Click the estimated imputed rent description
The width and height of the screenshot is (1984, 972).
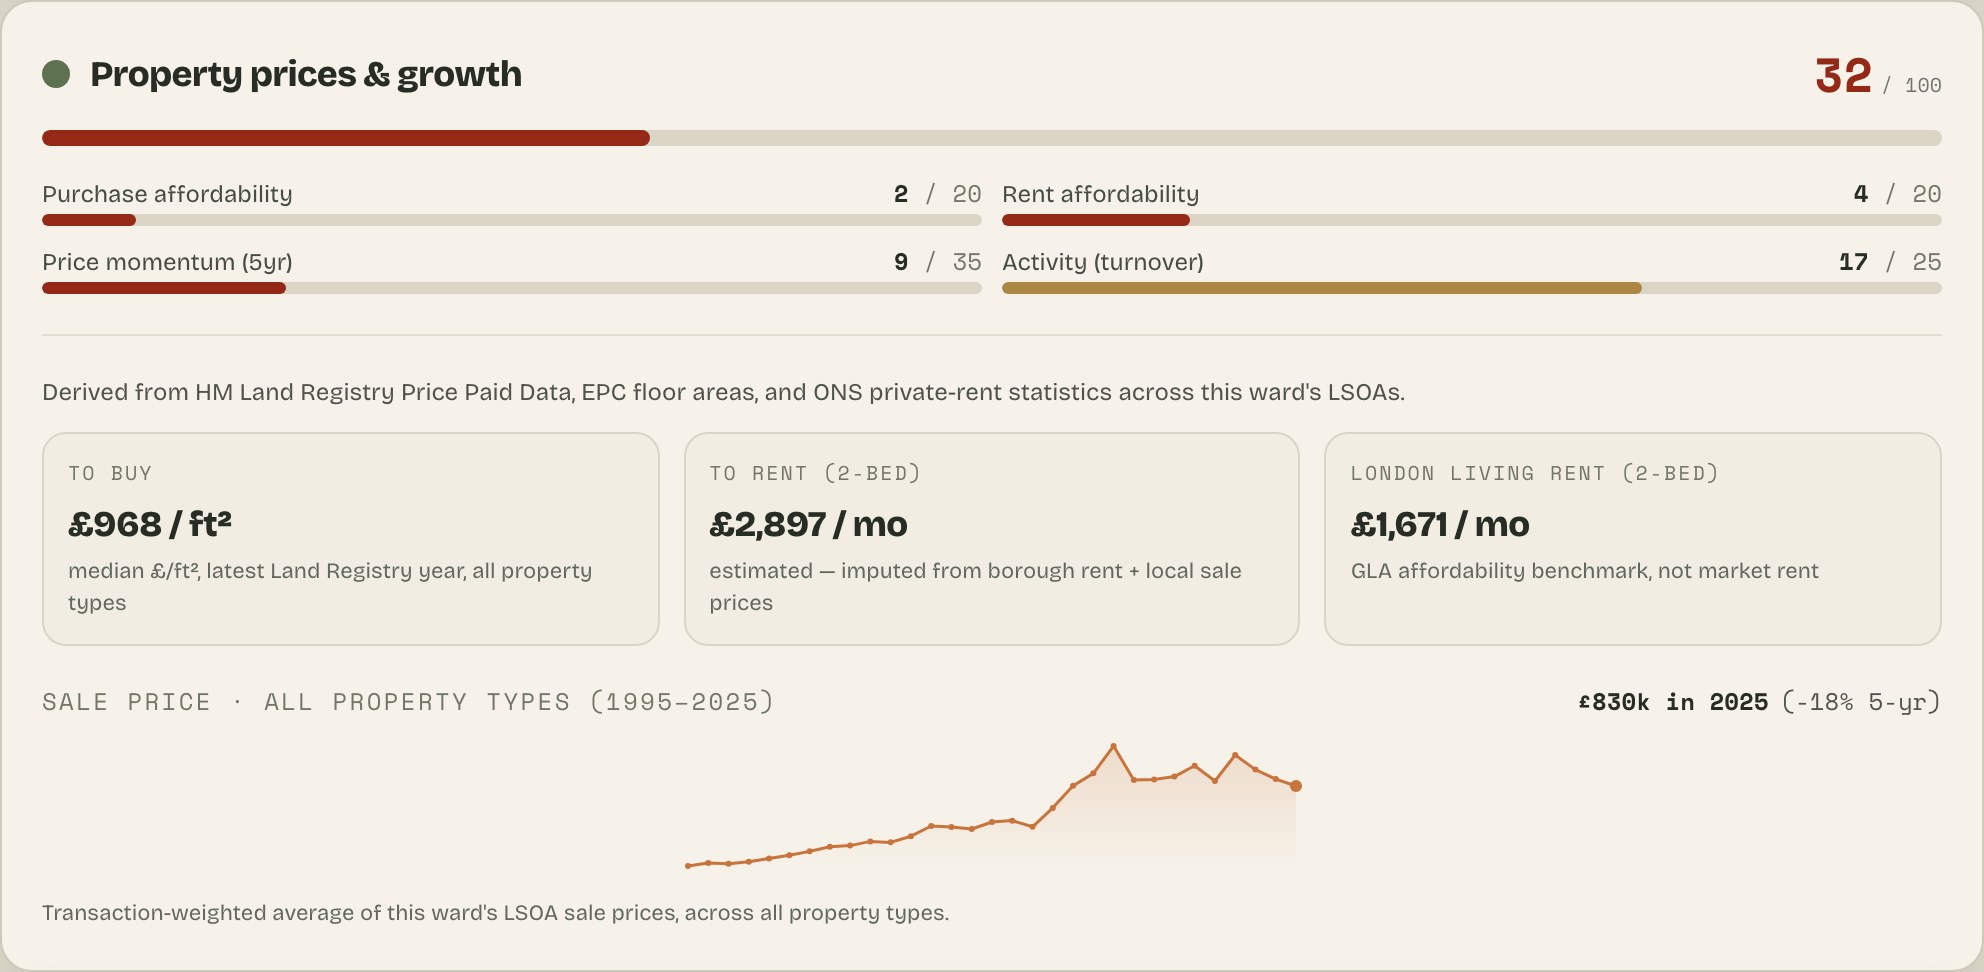pyautogui.click(x=975, y=587)
